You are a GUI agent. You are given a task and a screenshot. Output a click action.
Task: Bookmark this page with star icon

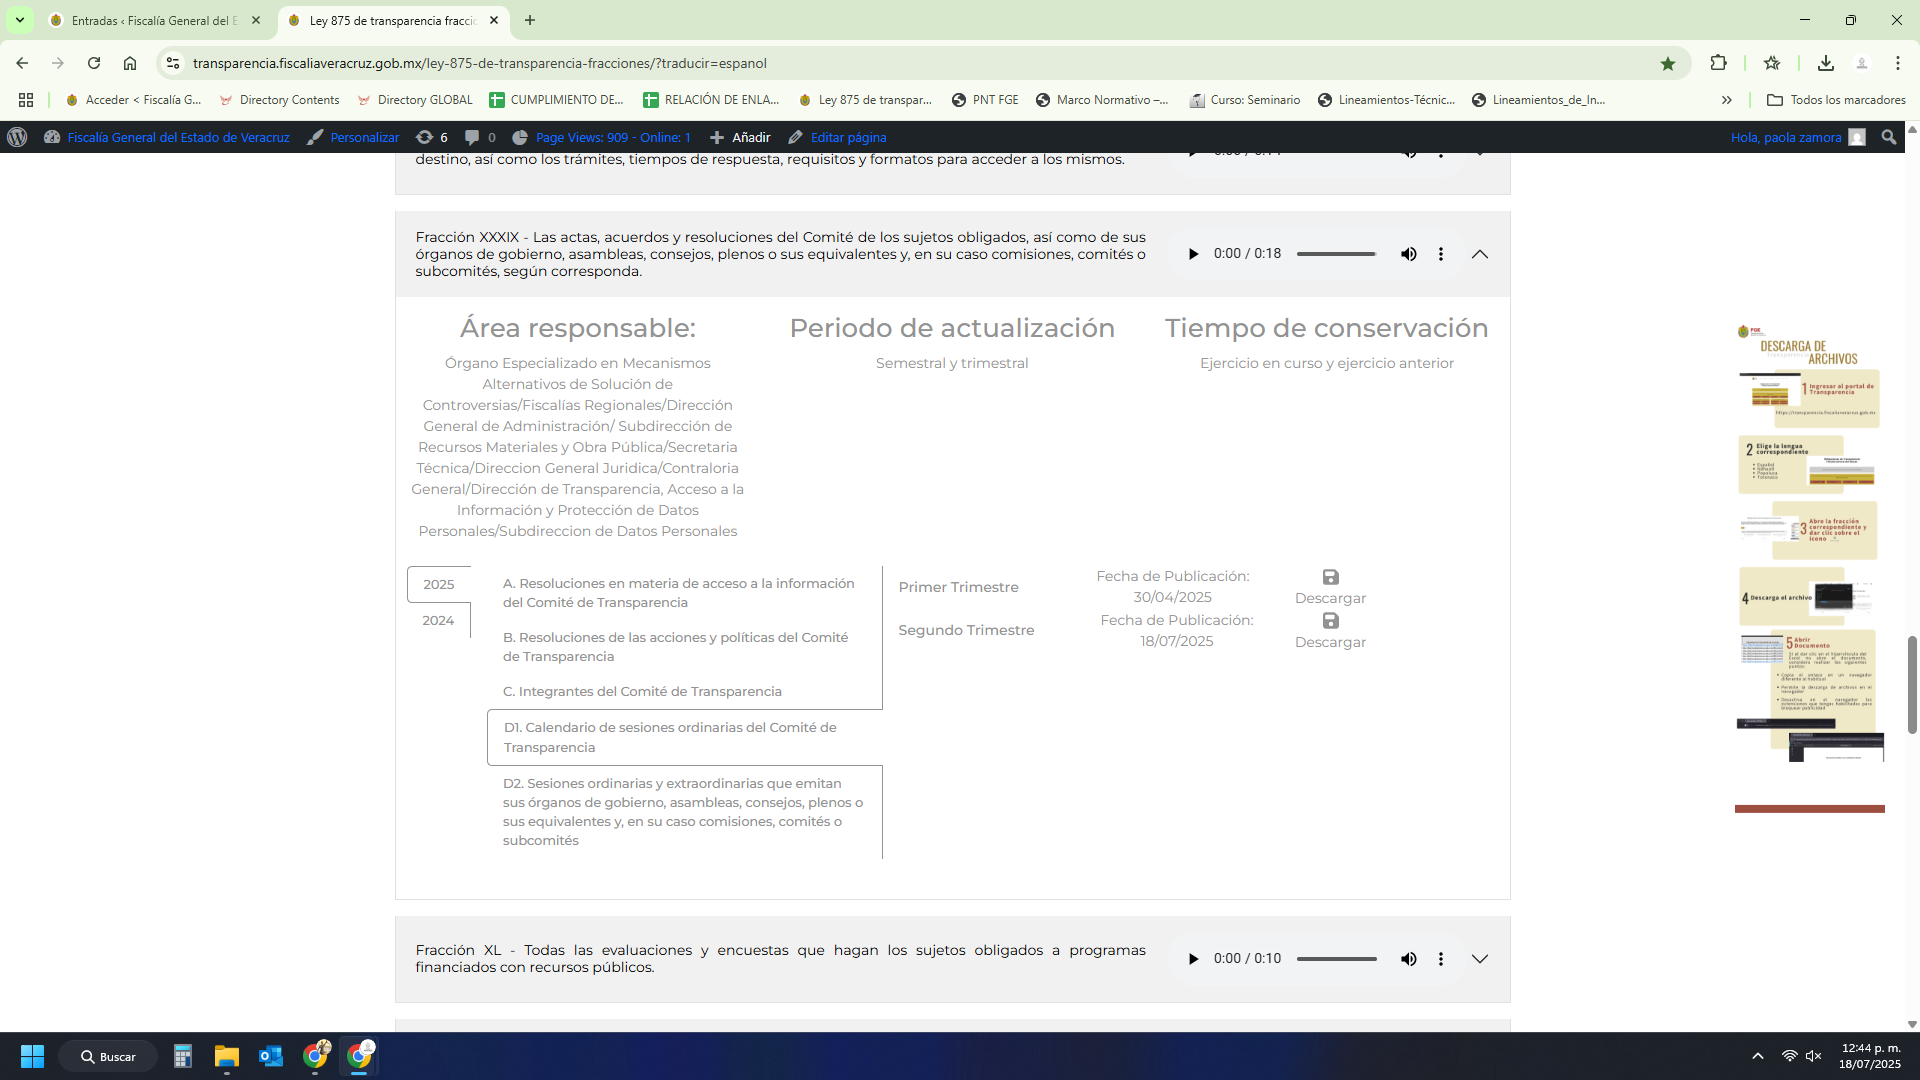pyautogui.click(x=1667, y=63)
